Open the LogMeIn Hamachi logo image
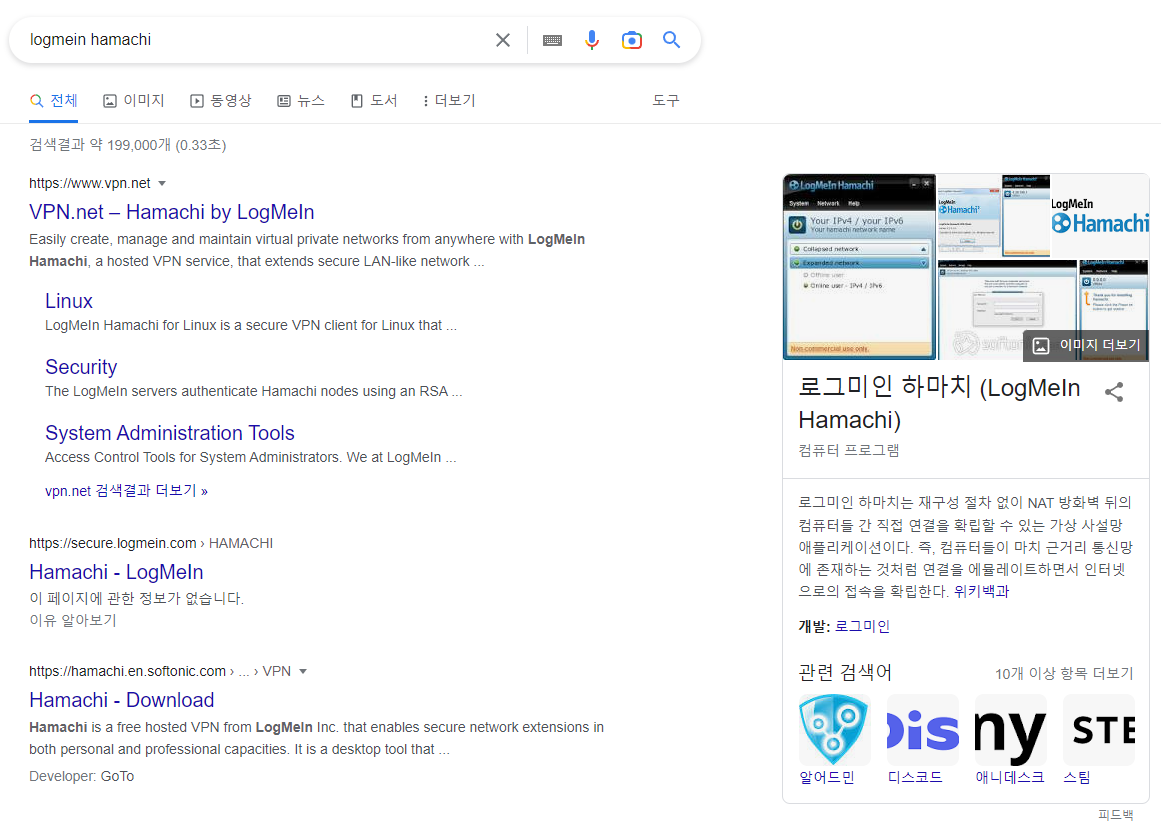 [x=1100, y=216]
